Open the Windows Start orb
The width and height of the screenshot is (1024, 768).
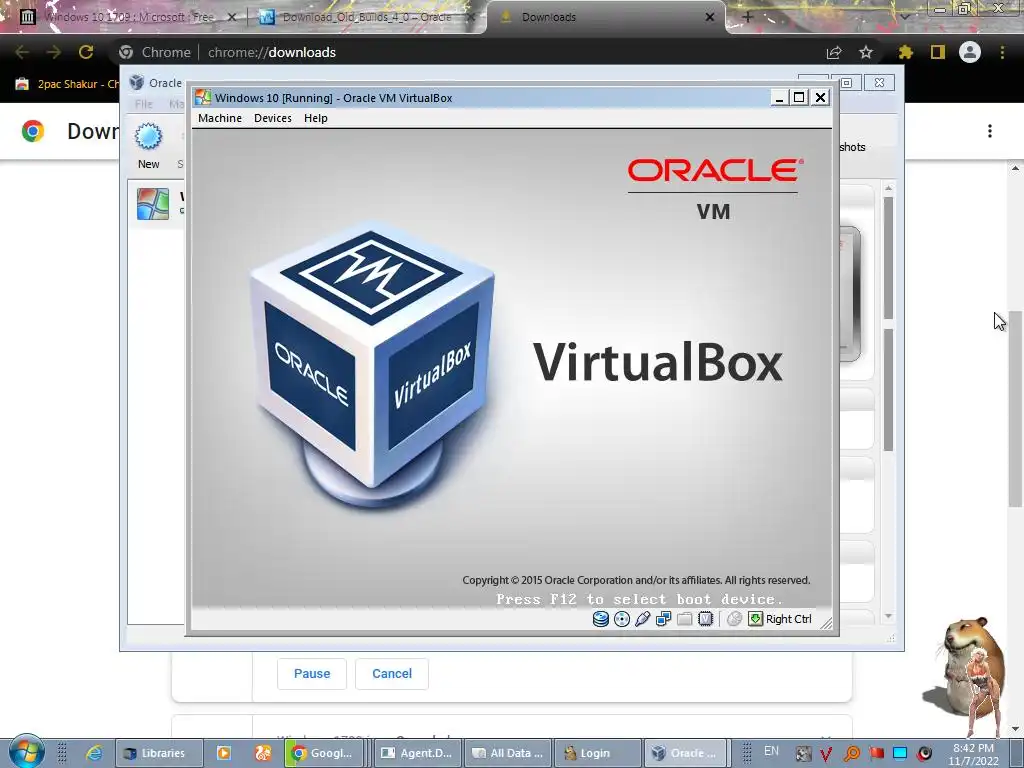pos(26,752)
